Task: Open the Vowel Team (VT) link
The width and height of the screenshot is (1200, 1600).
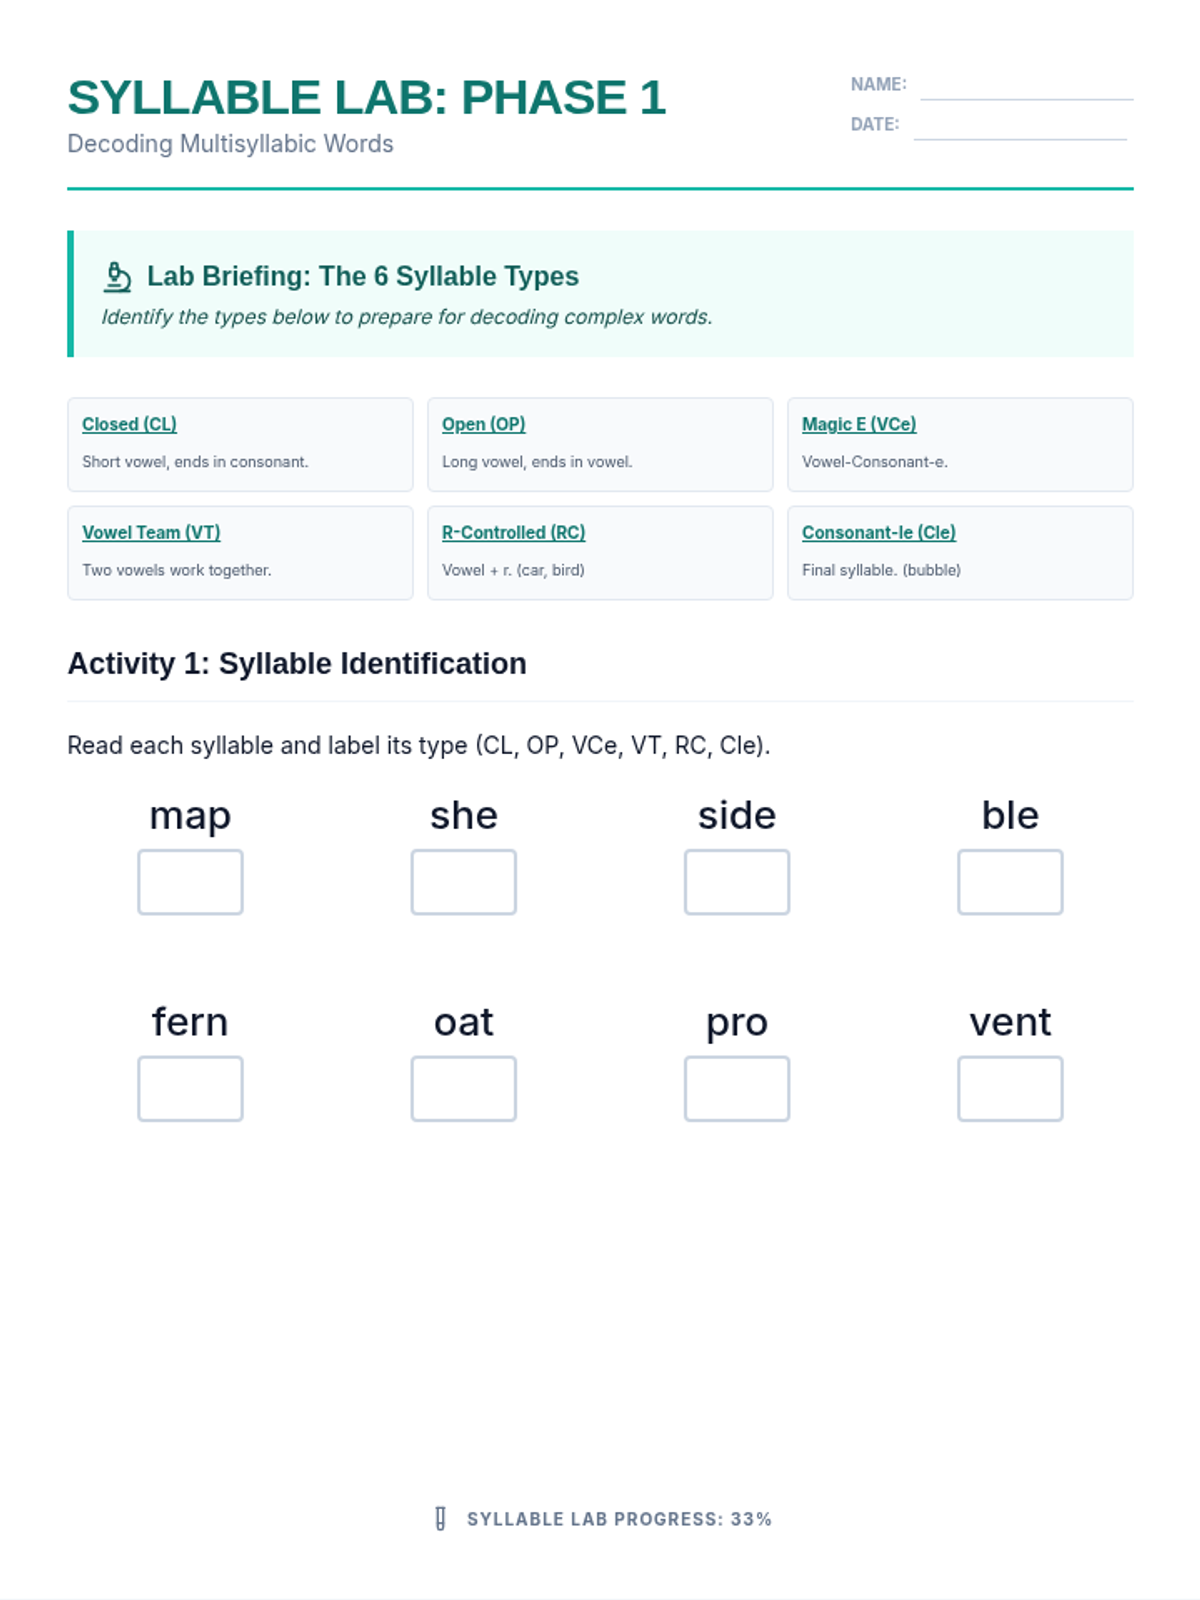Action: pyautogui.click(x=151, y=532)
